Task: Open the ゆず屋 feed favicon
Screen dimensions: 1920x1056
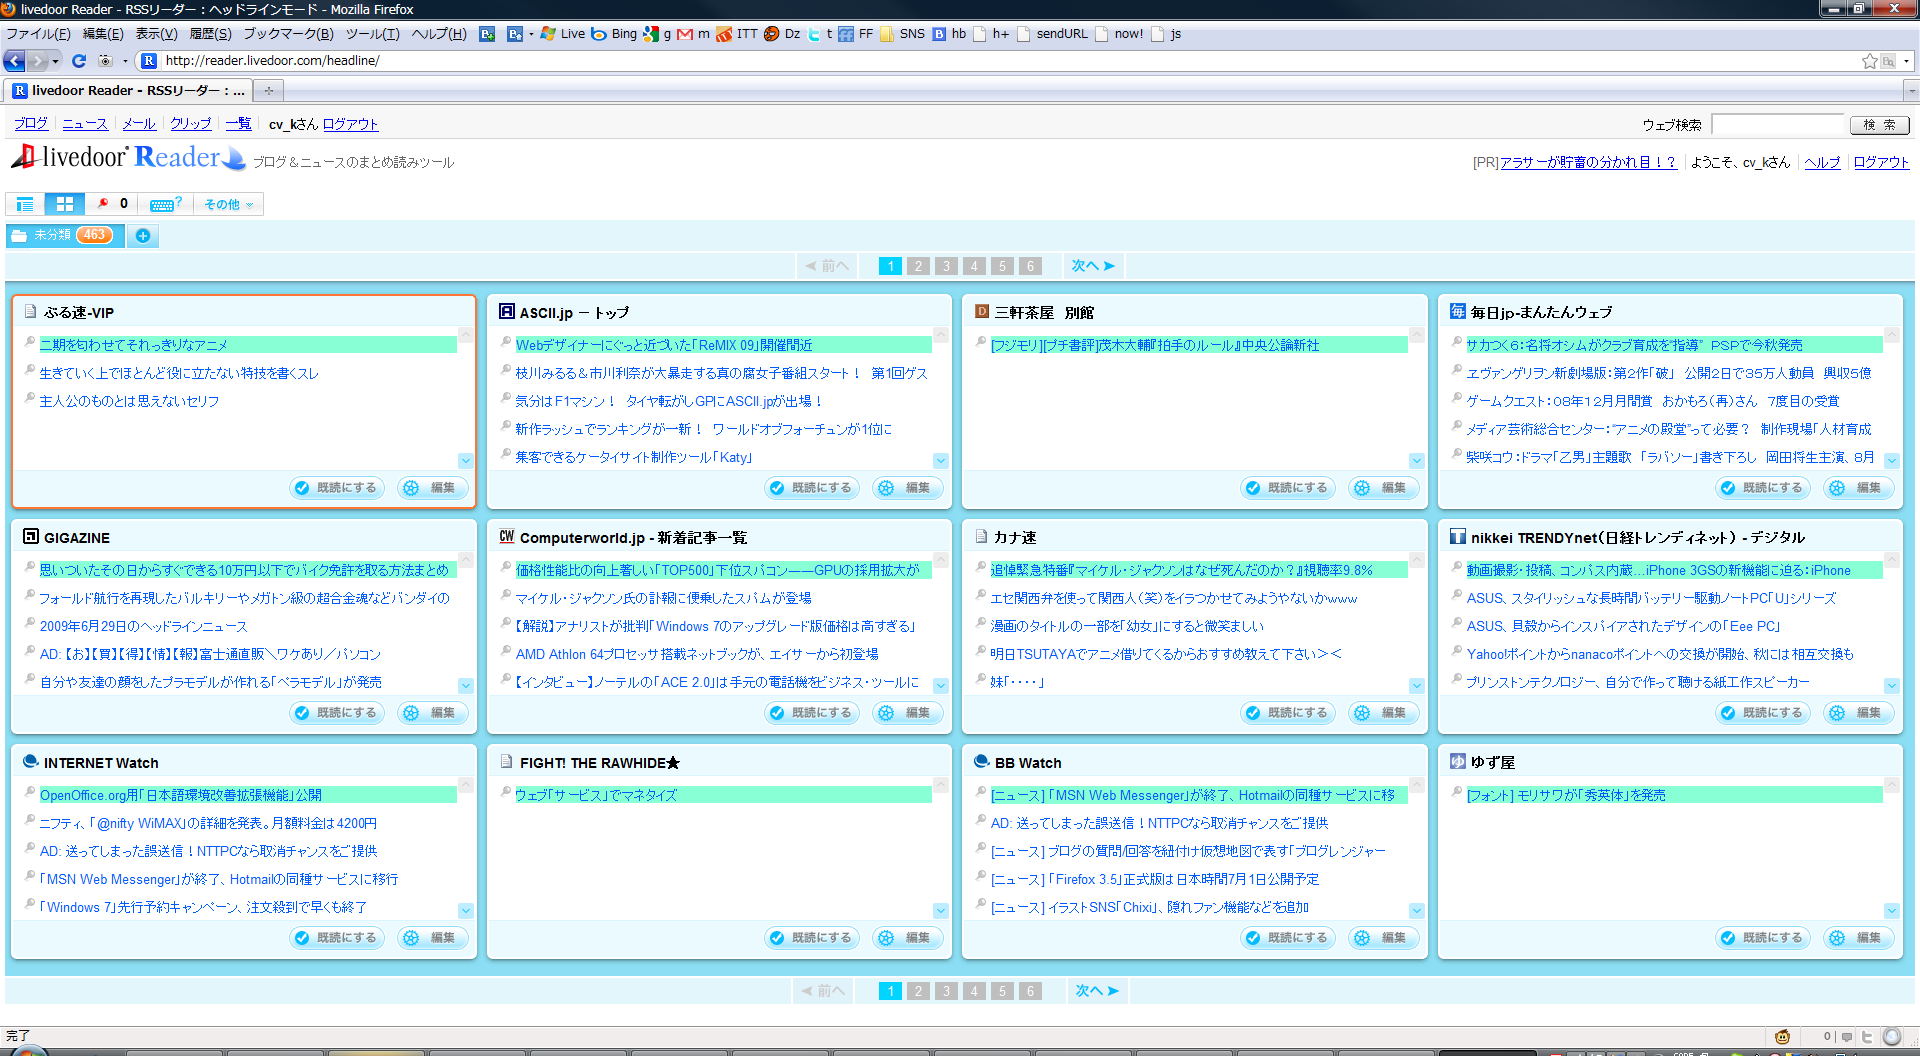Action: click(x=1458, y=762)
